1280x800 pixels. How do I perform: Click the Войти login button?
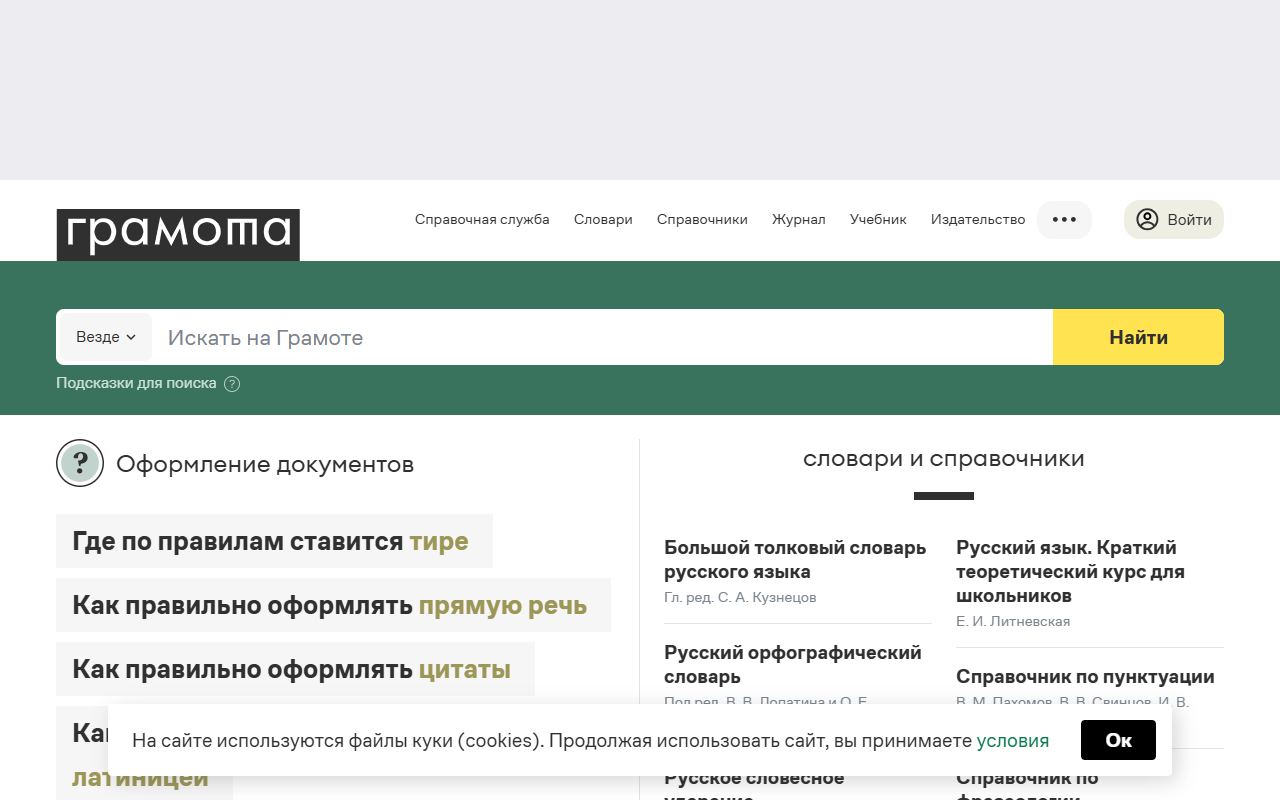pyautogui.click(x=1174, y=220)
